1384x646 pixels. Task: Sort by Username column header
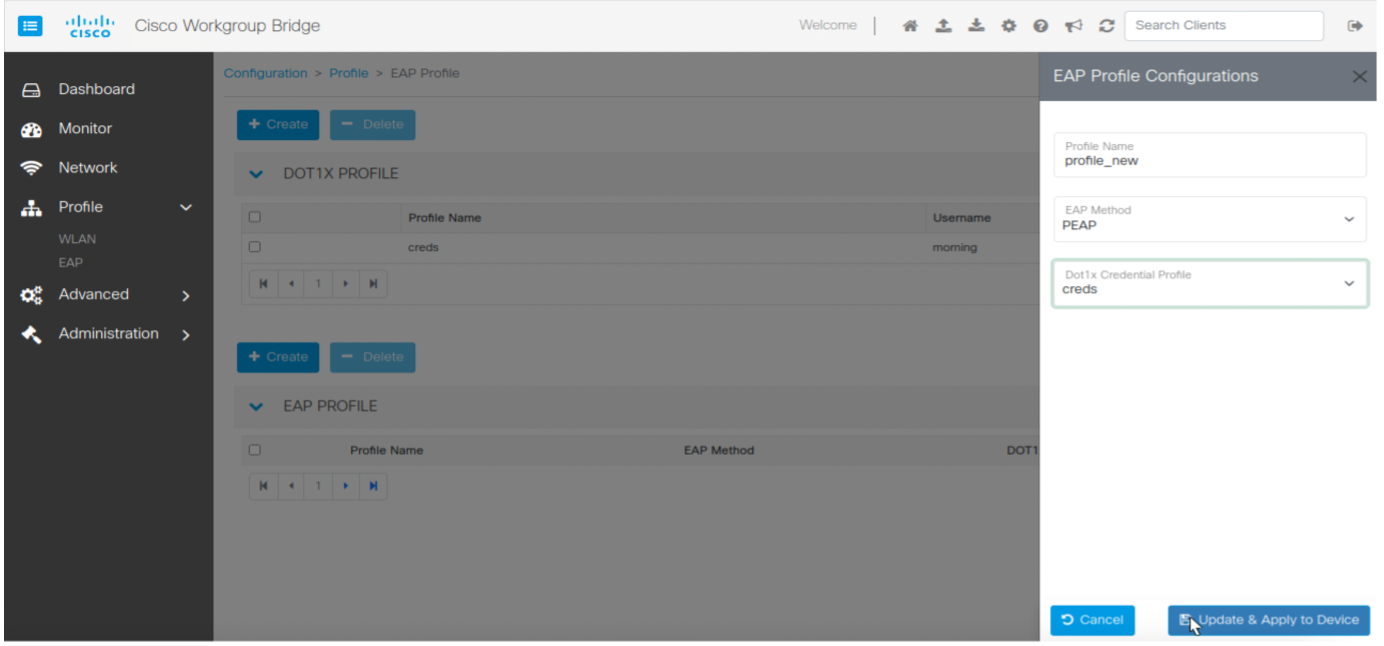[962, 217]
